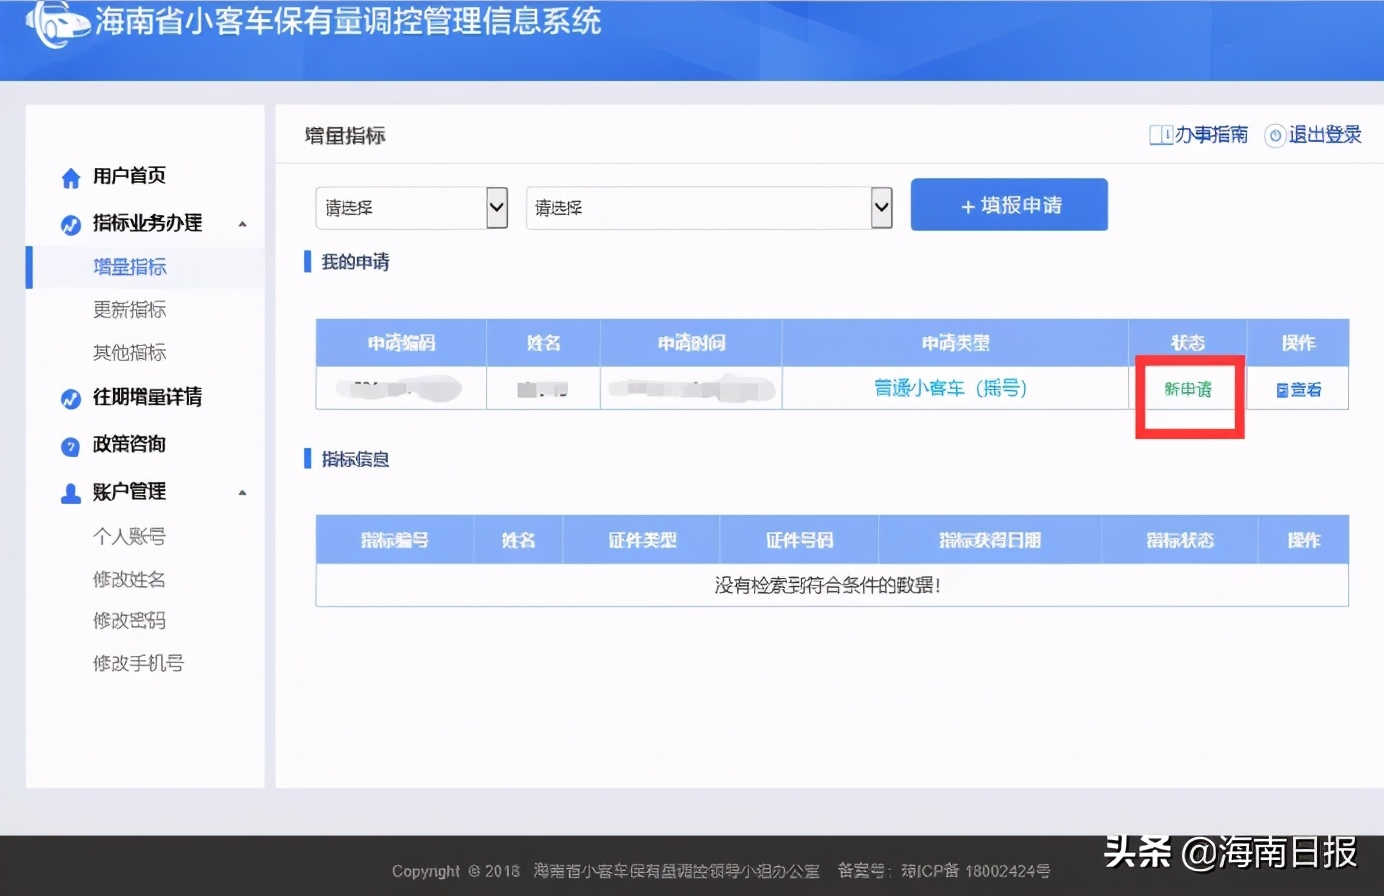Select 更新指标 in the sidebar

(130, 310)
